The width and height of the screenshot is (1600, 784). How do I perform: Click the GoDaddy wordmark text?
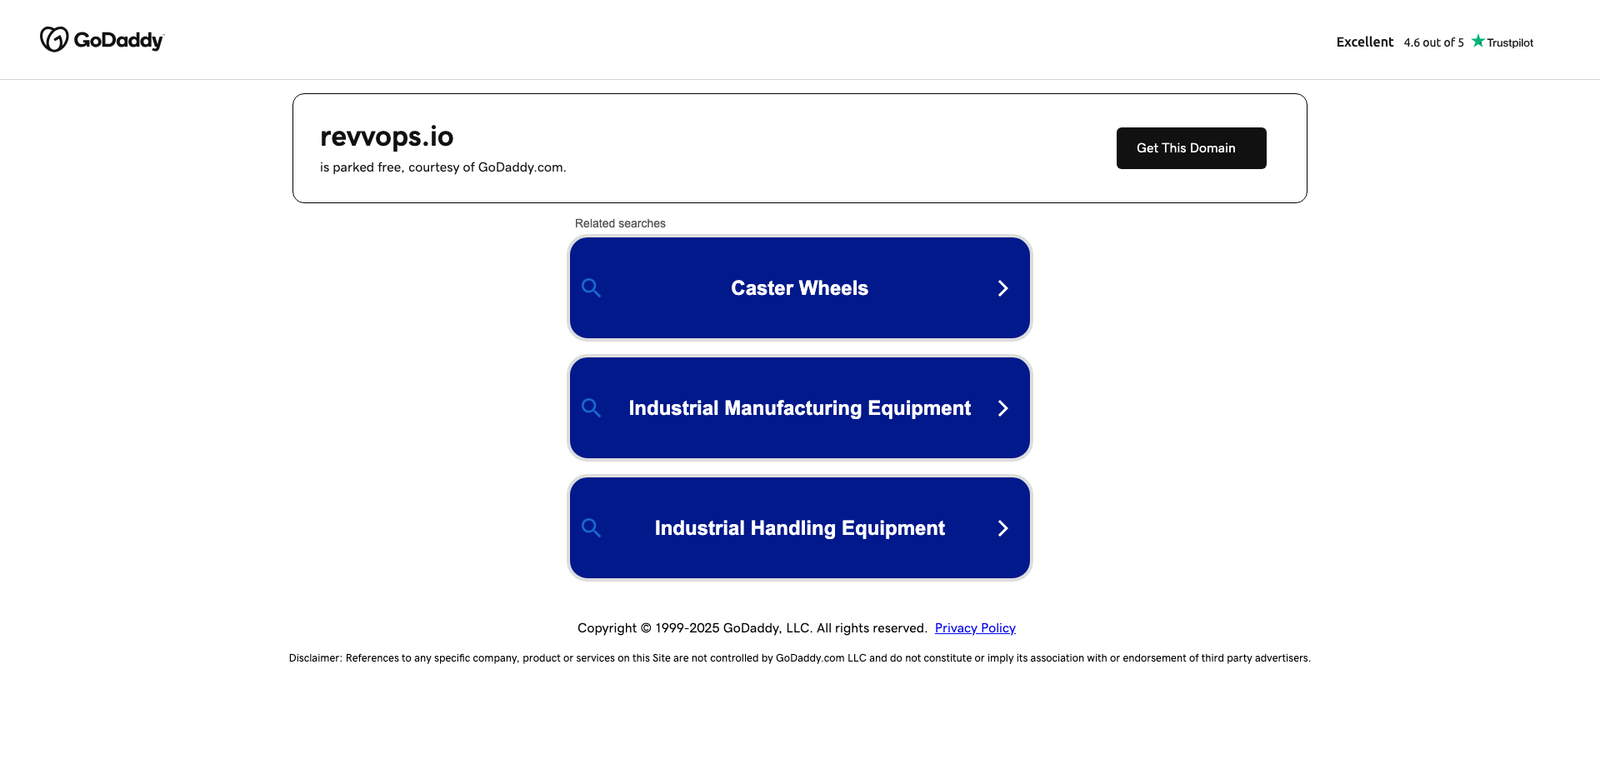click(x=118, y=40)
